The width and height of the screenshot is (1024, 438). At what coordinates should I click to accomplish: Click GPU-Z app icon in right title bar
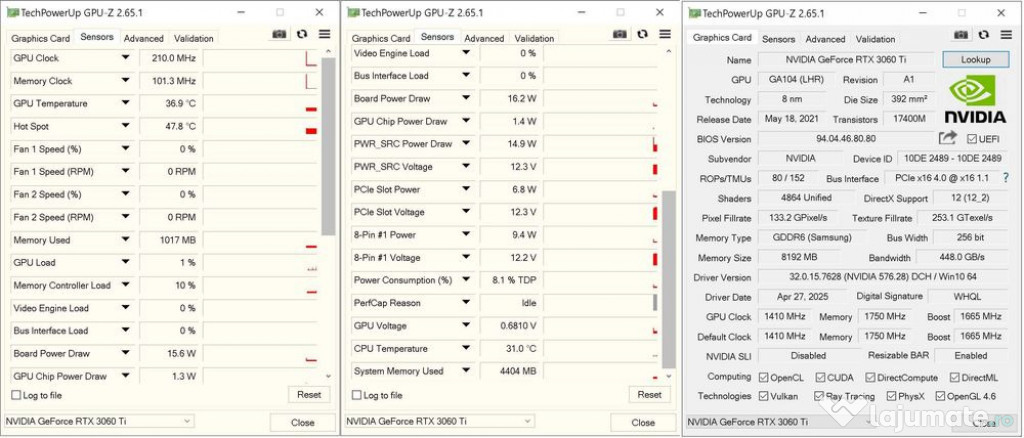click(x=694, y=13)
